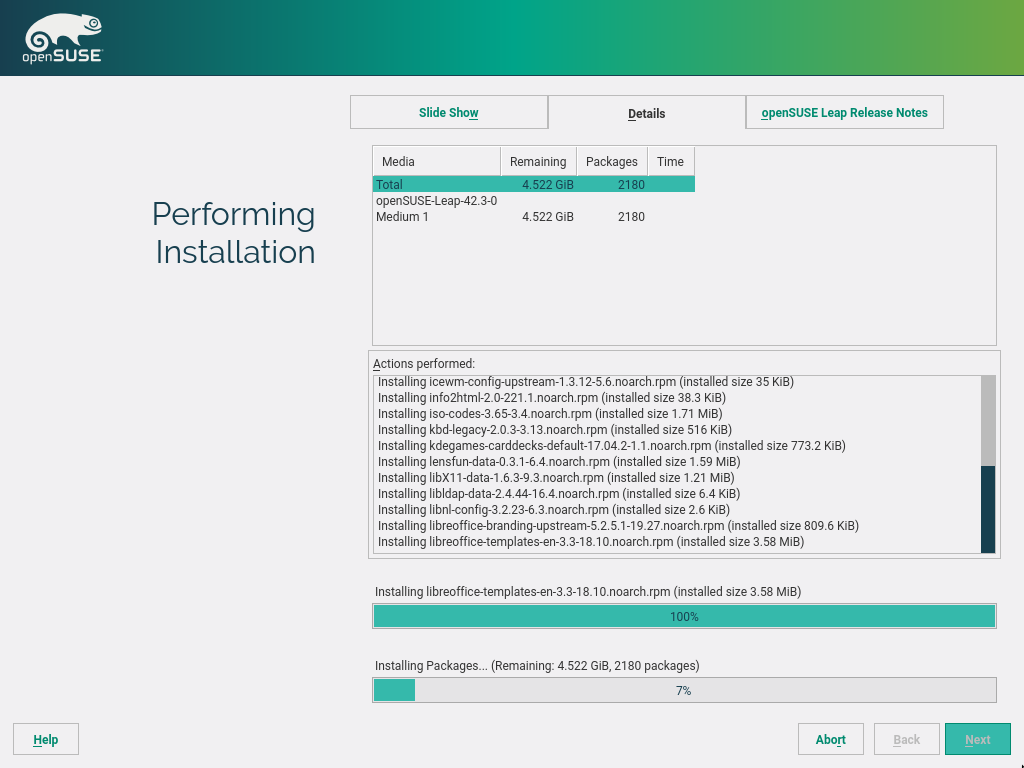1024x768 pixels.
Task: Click the Media column header
Action: 436,161
